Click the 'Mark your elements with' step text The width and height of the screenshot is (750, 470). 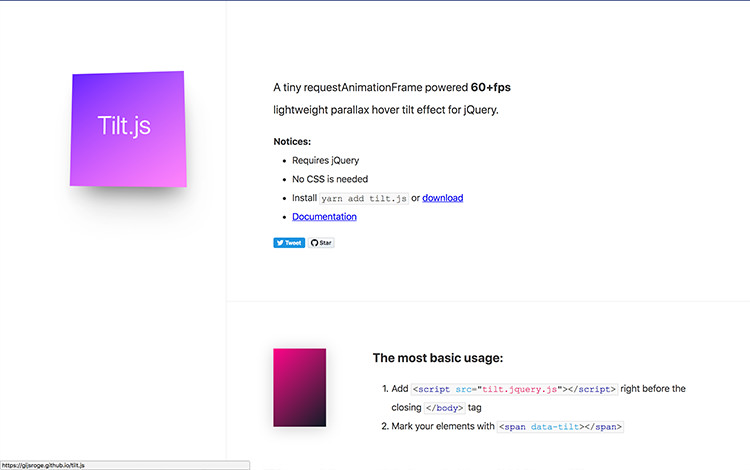(x=443, y=427)
